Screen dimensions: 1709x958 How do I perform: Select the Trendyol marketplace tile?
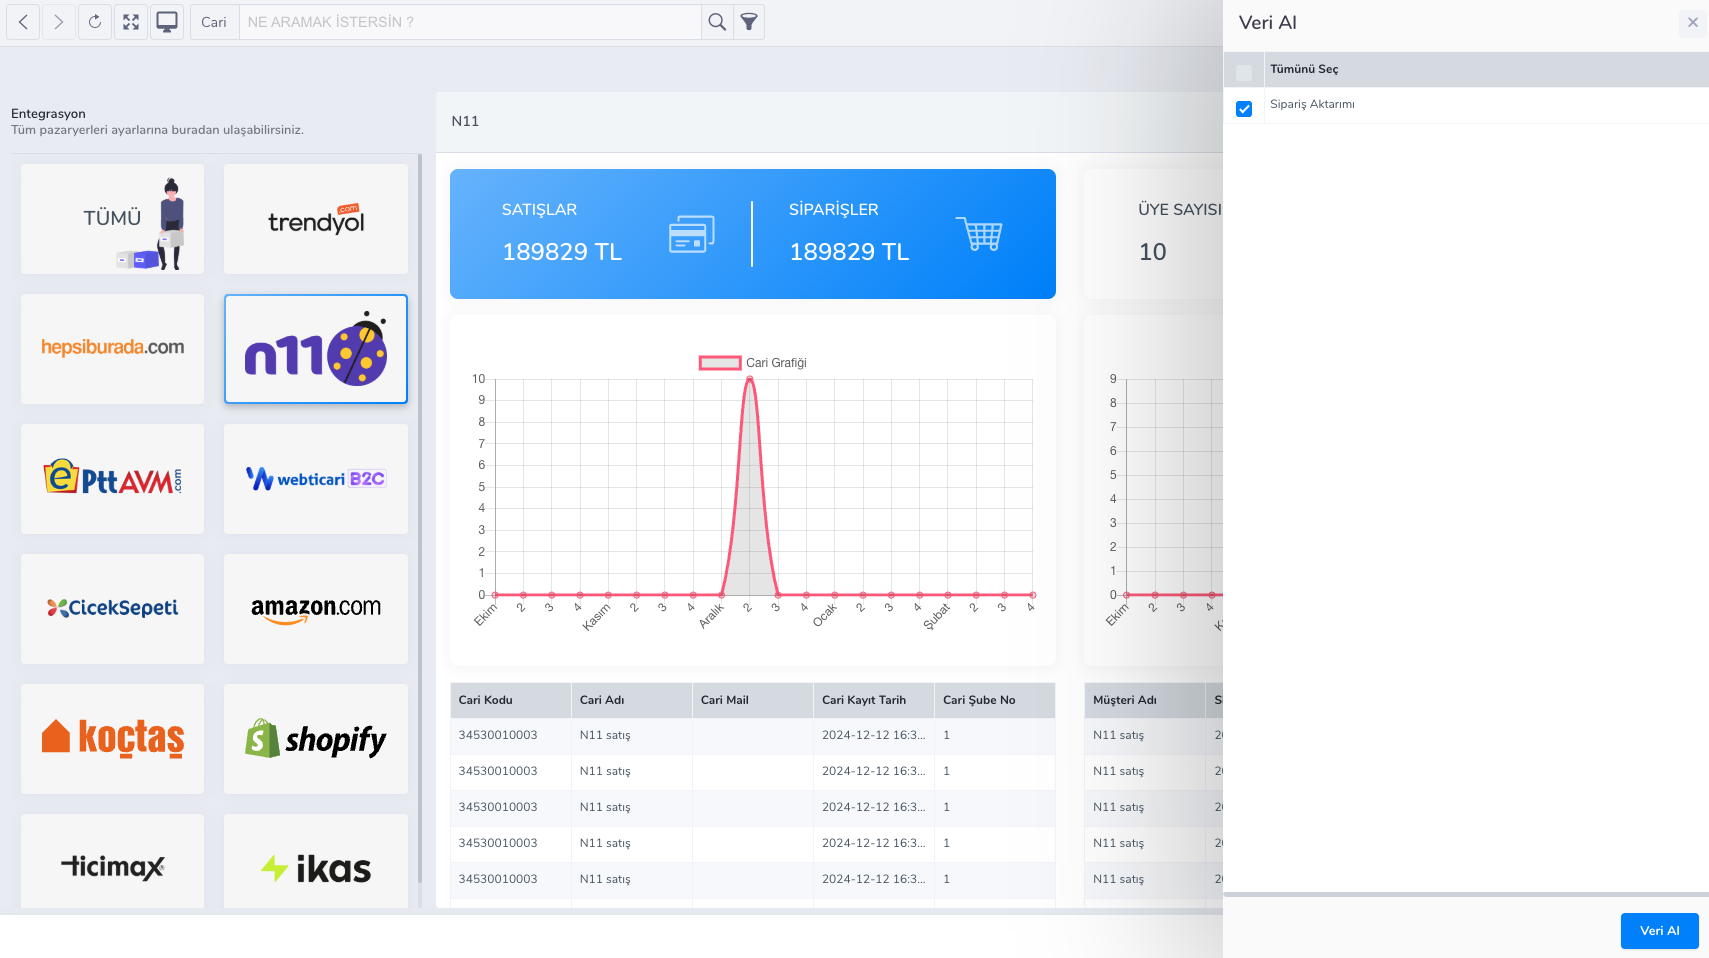[316, 219]
